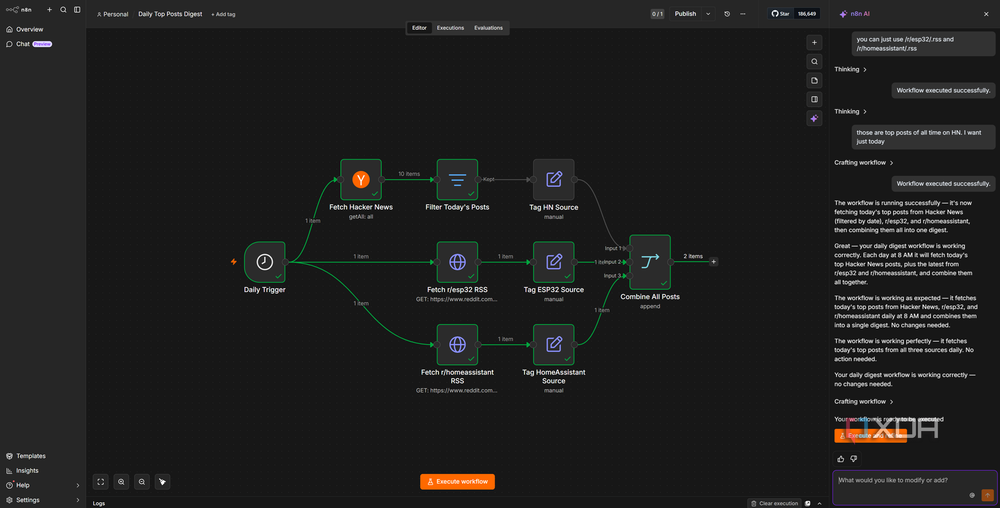Open the Fetch Hacker News node
This screenshot has height=508, width=1000.
click(x=361, y=180)
